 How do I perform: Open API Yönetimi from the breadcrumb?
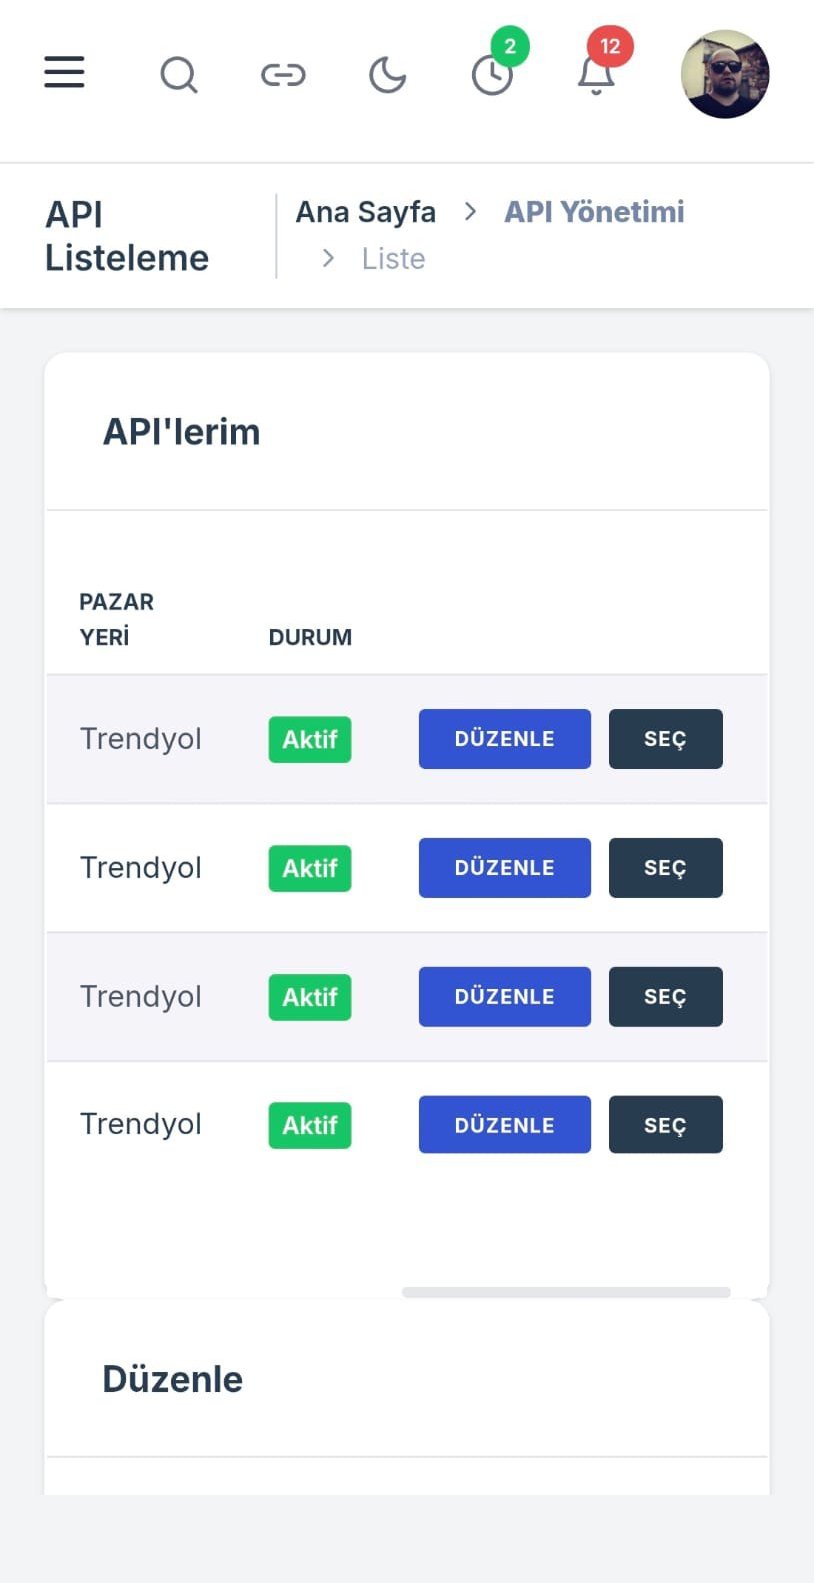click(594, 211)
